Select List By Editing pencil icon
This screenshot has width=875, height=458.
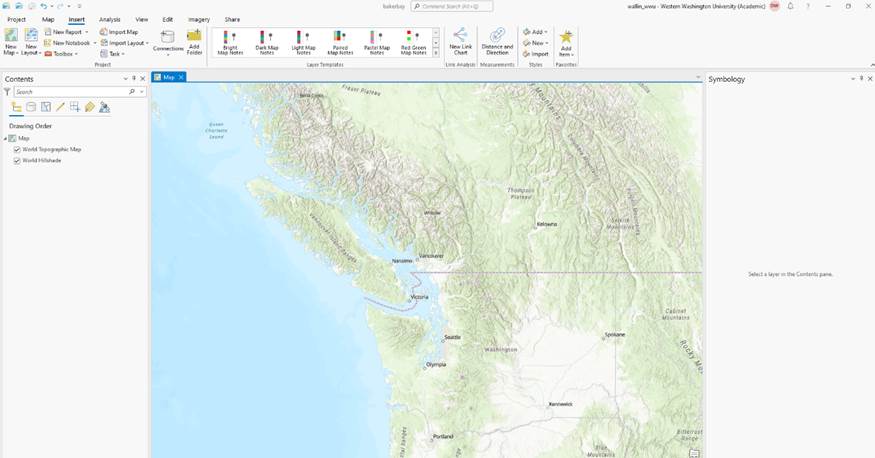coord(60,107)
